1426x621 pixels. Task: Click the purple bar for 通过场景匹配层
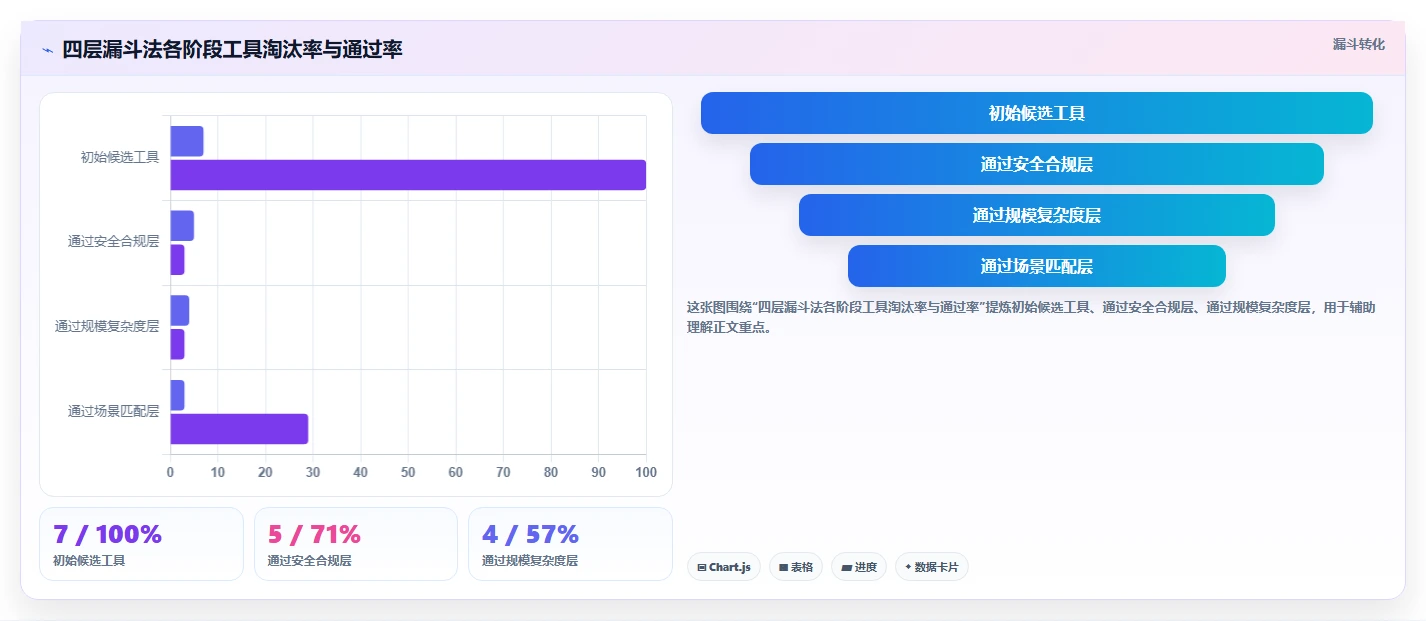239,429
